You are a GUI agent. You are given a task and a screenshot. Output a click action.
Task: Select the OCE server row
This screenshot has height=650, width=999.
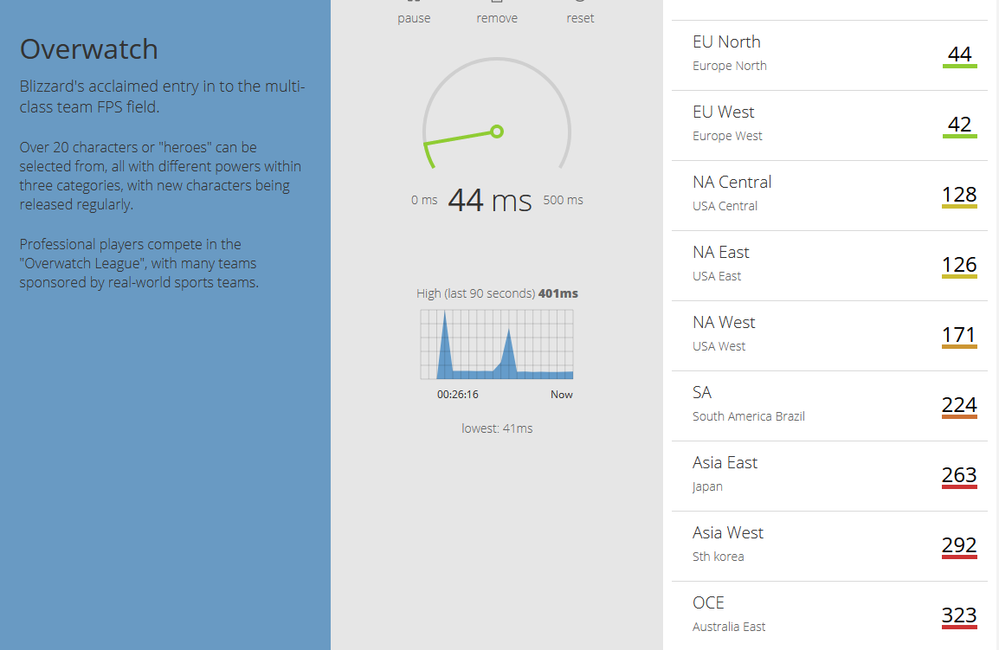click(x=830, y=616)
